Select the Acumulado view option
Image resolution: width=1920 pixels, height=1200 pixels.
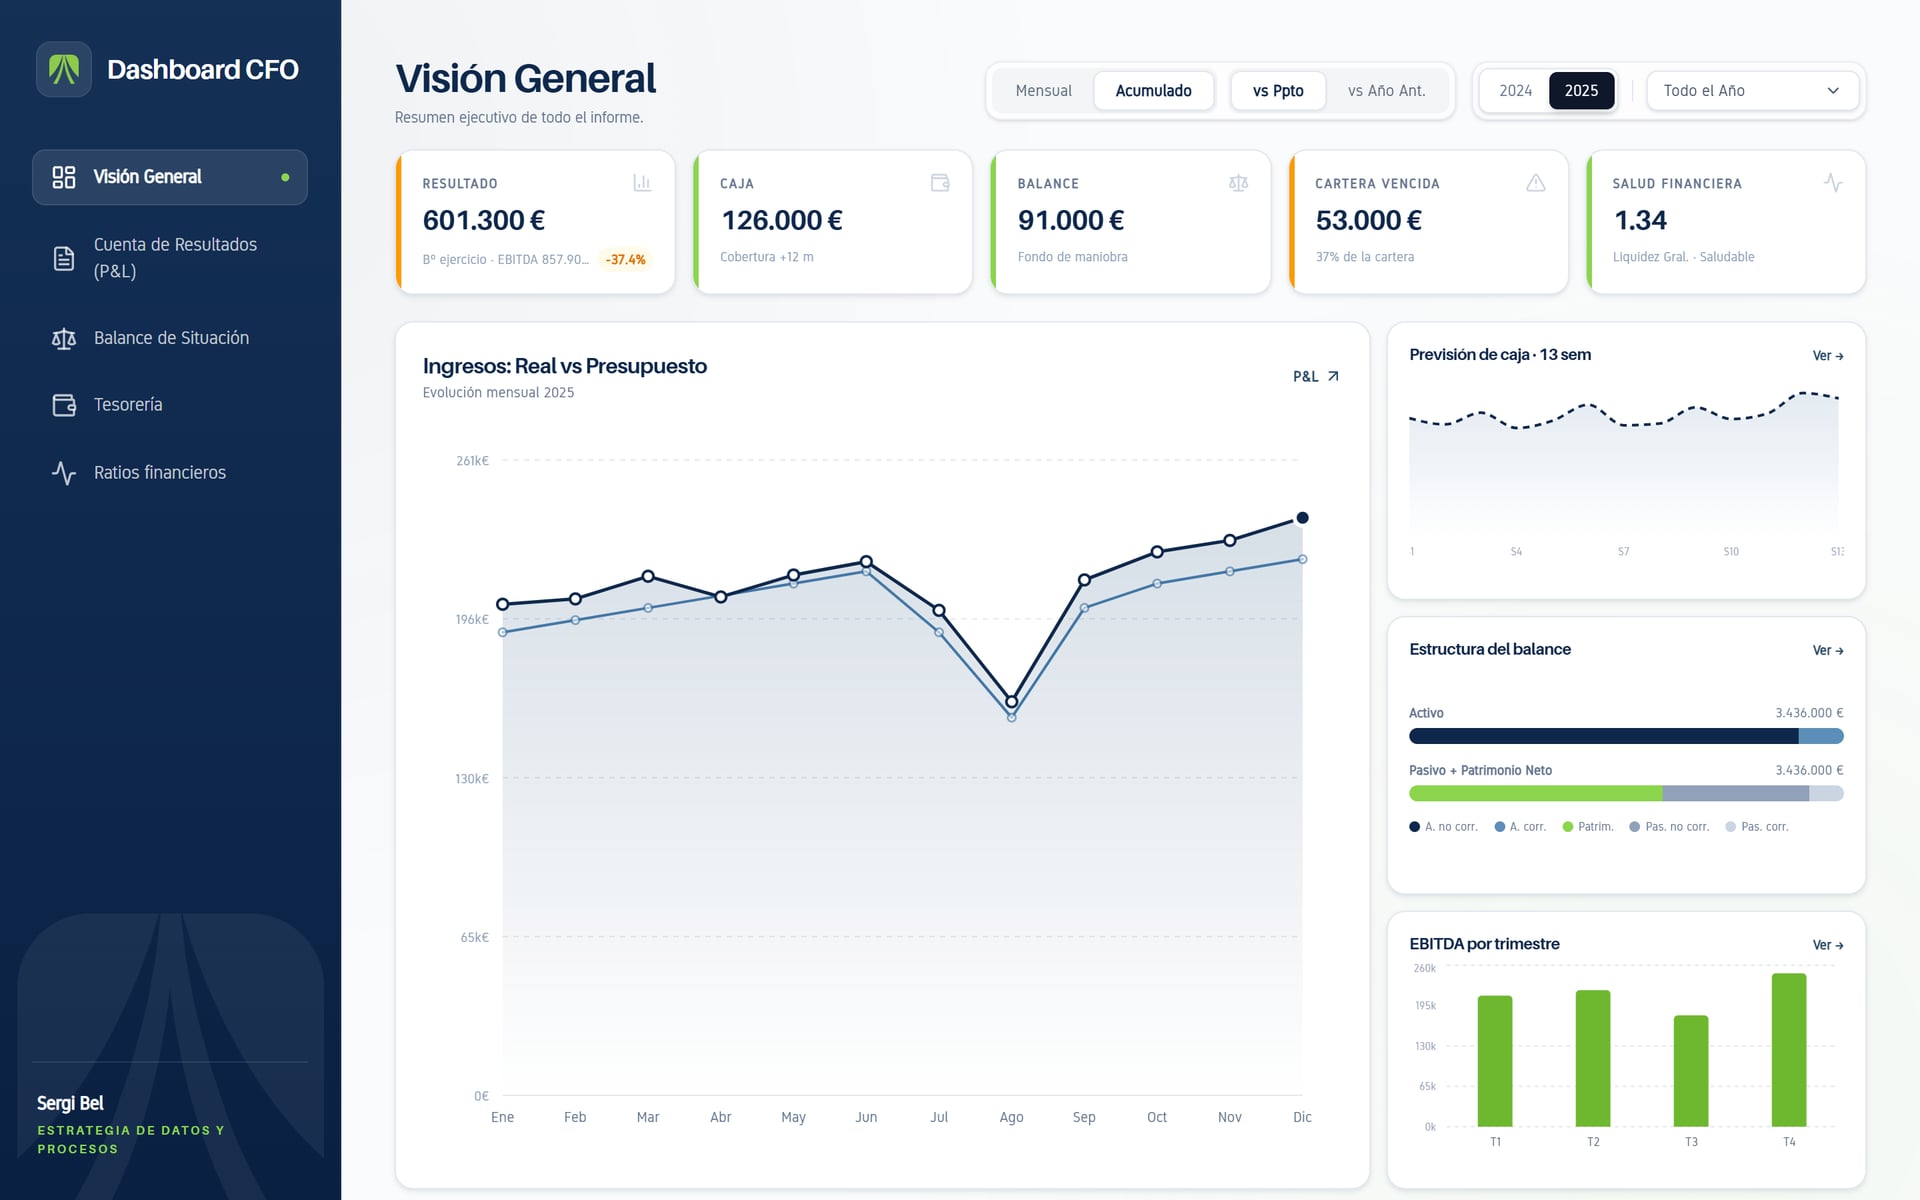pos(1153,91)
